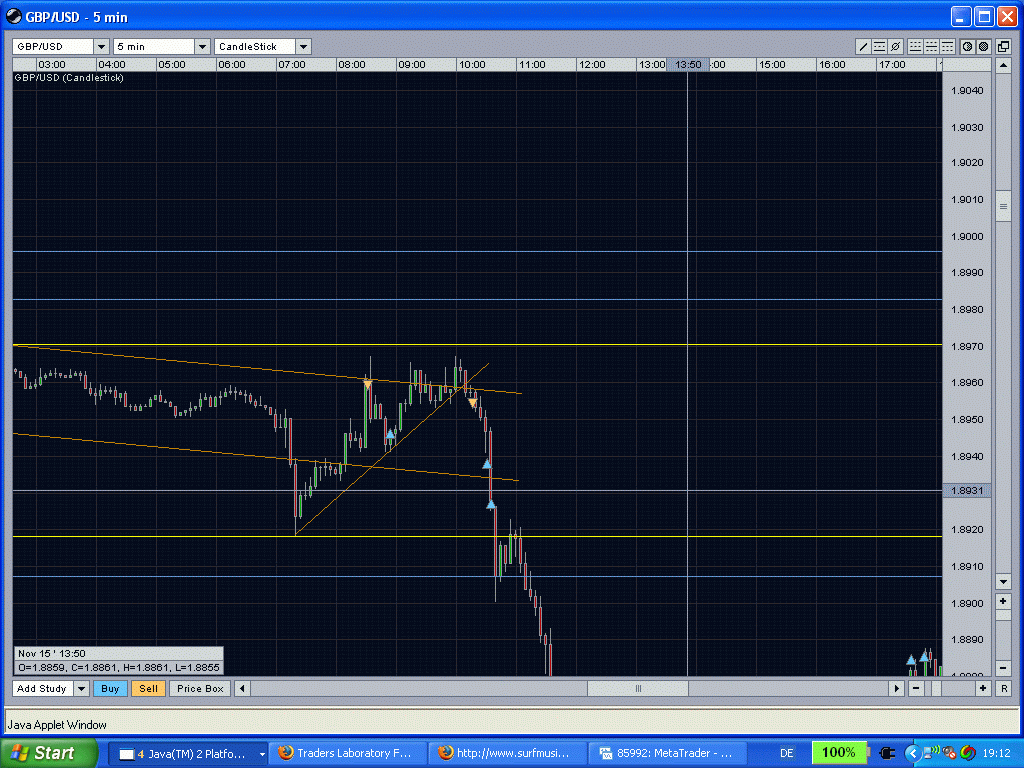The image size is (1024, 768).
Task: Click the 1.8931 current price label
Action: (967, 490)
